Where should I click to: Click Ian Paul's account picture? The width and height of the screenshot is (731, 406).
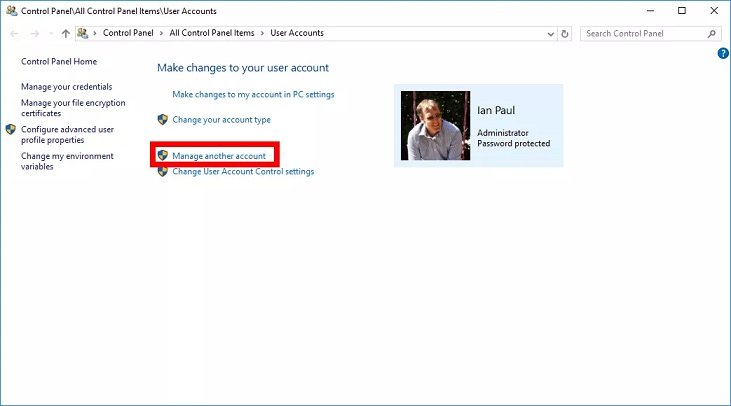click(x=435, y=126)
